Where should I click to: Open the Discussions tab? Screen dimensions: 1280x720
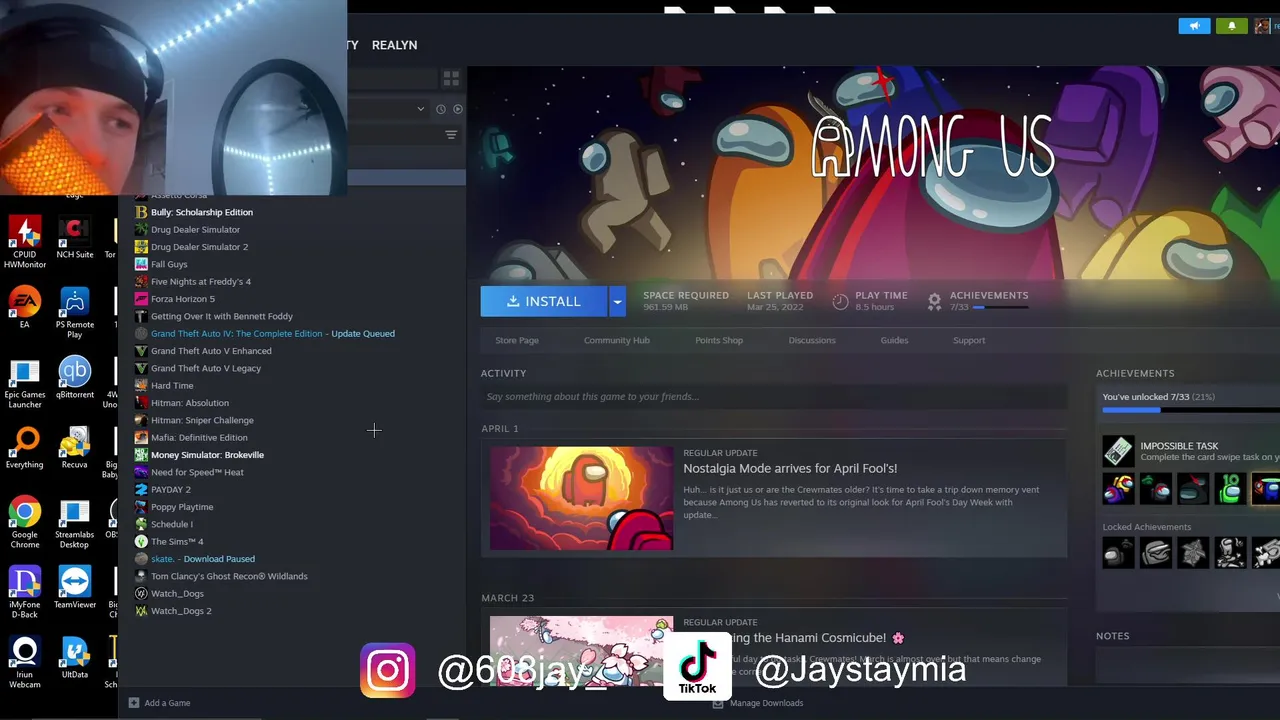click(812, 340)
